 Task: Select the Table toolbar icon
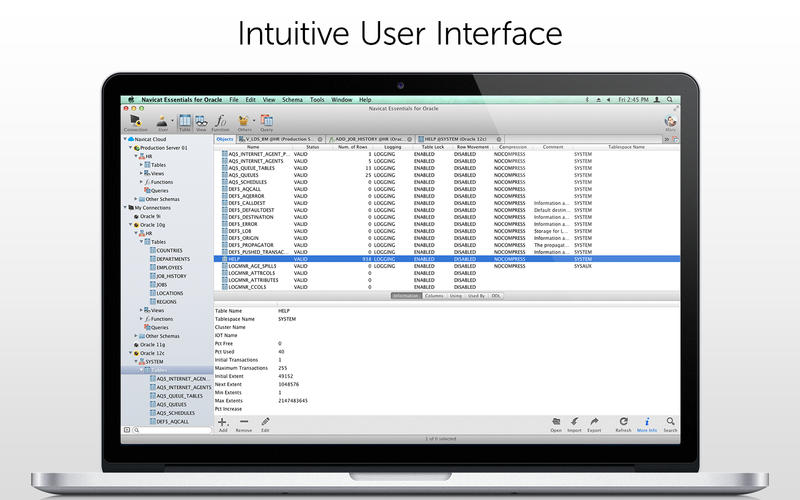[185, 122]
